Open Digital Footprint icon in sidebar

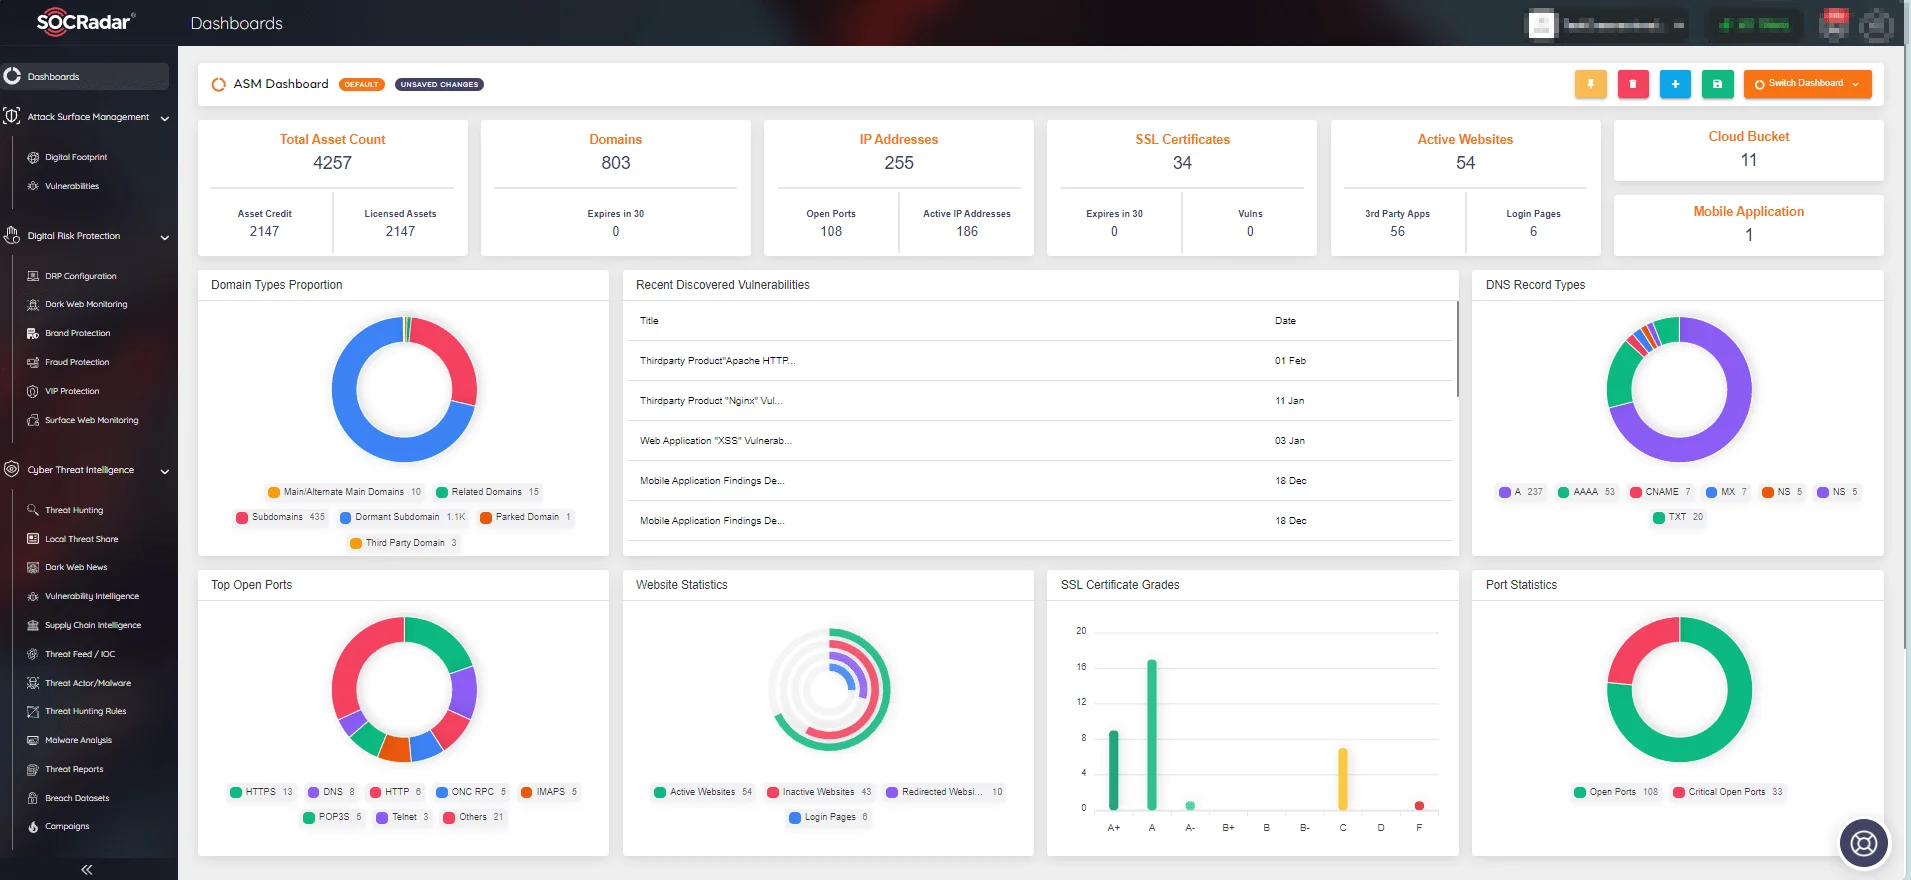[x=33, y=157]
